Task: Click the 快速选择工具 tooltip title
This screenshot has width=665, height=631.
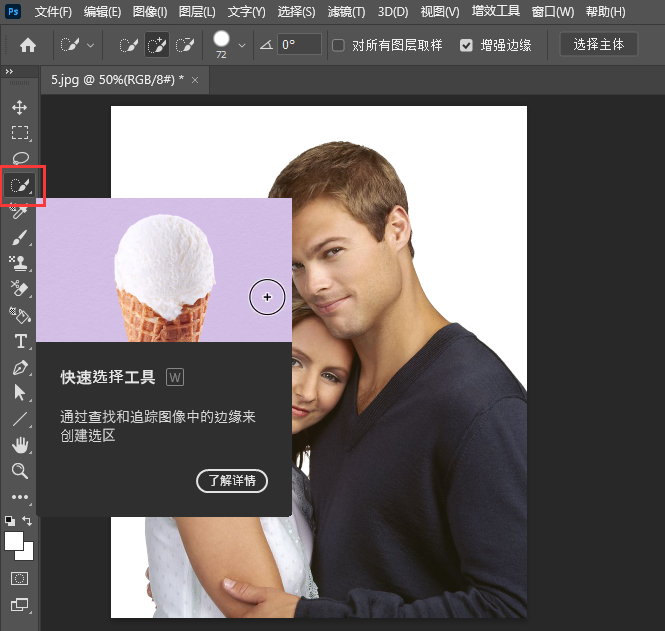Action: (108, 377)
